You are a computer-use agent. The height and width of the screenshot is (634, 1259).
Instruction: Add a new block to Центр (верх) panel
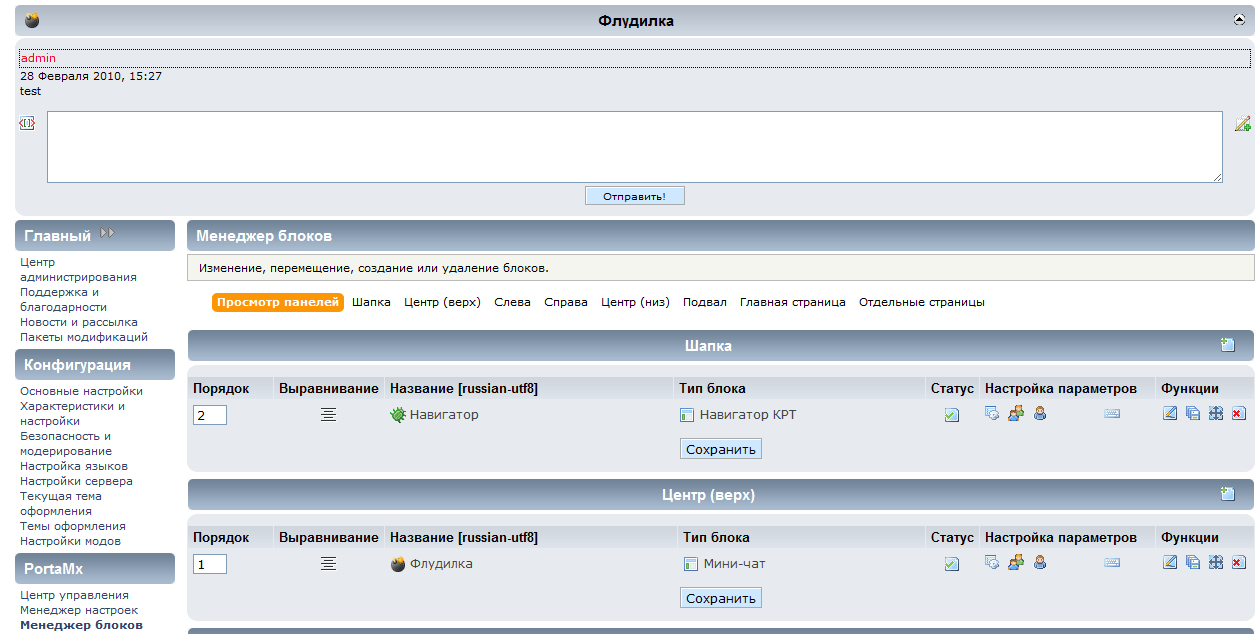coord(1227,494)
